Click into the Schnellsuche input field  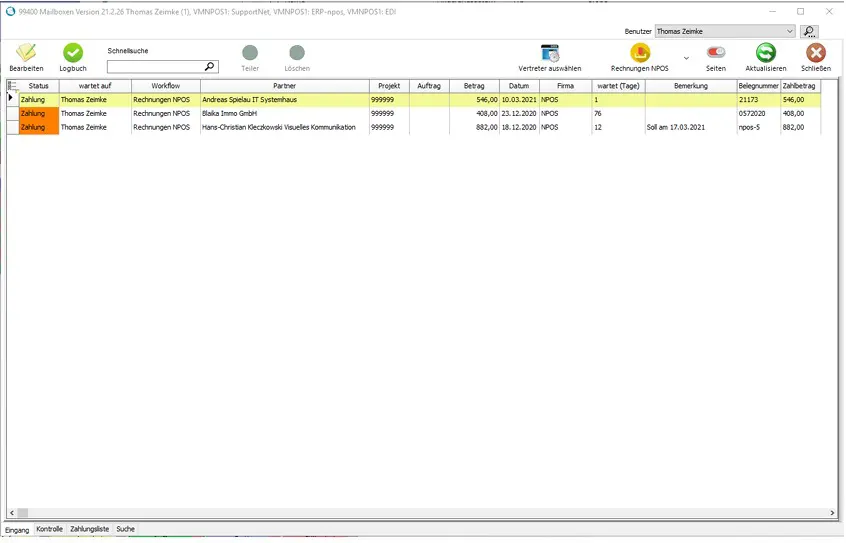(155, 67)
